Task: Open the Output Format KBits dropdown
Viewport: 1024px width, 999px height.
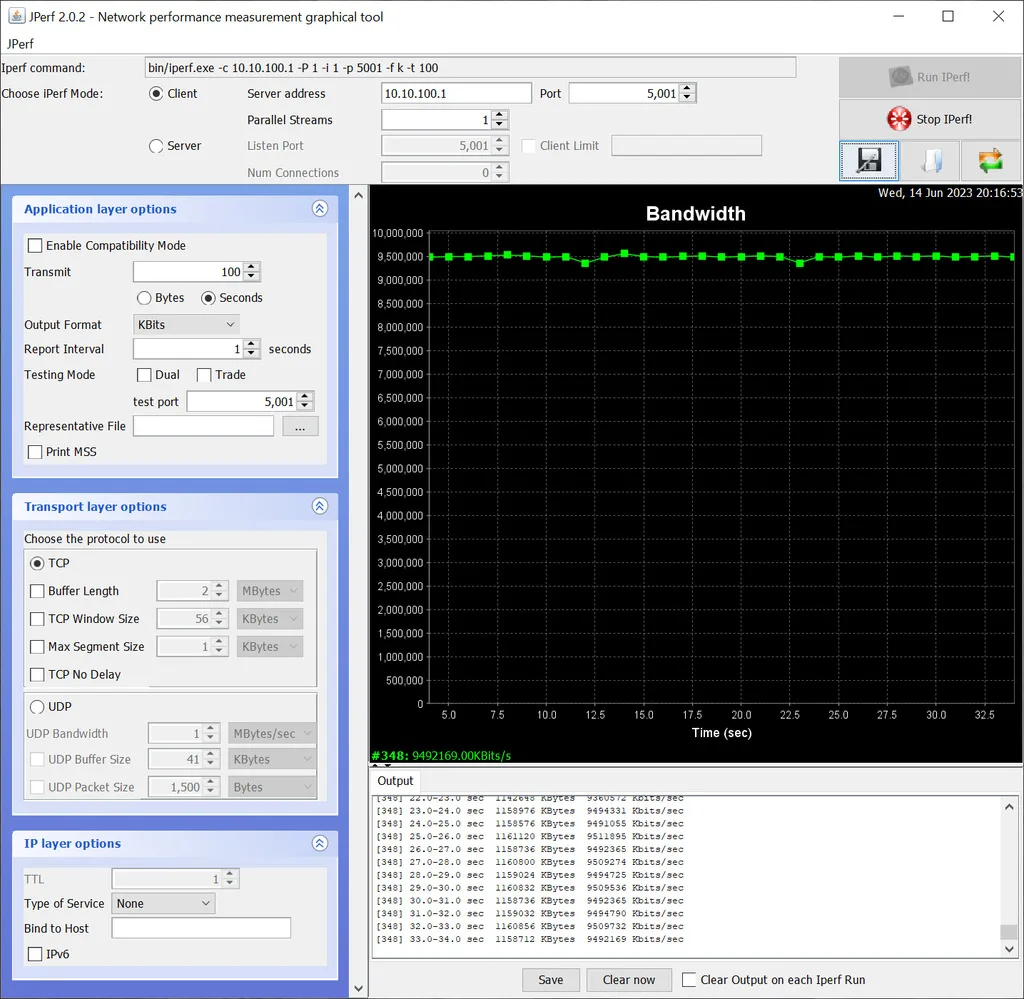Action: pyautogui.click(x=186, y=324)
